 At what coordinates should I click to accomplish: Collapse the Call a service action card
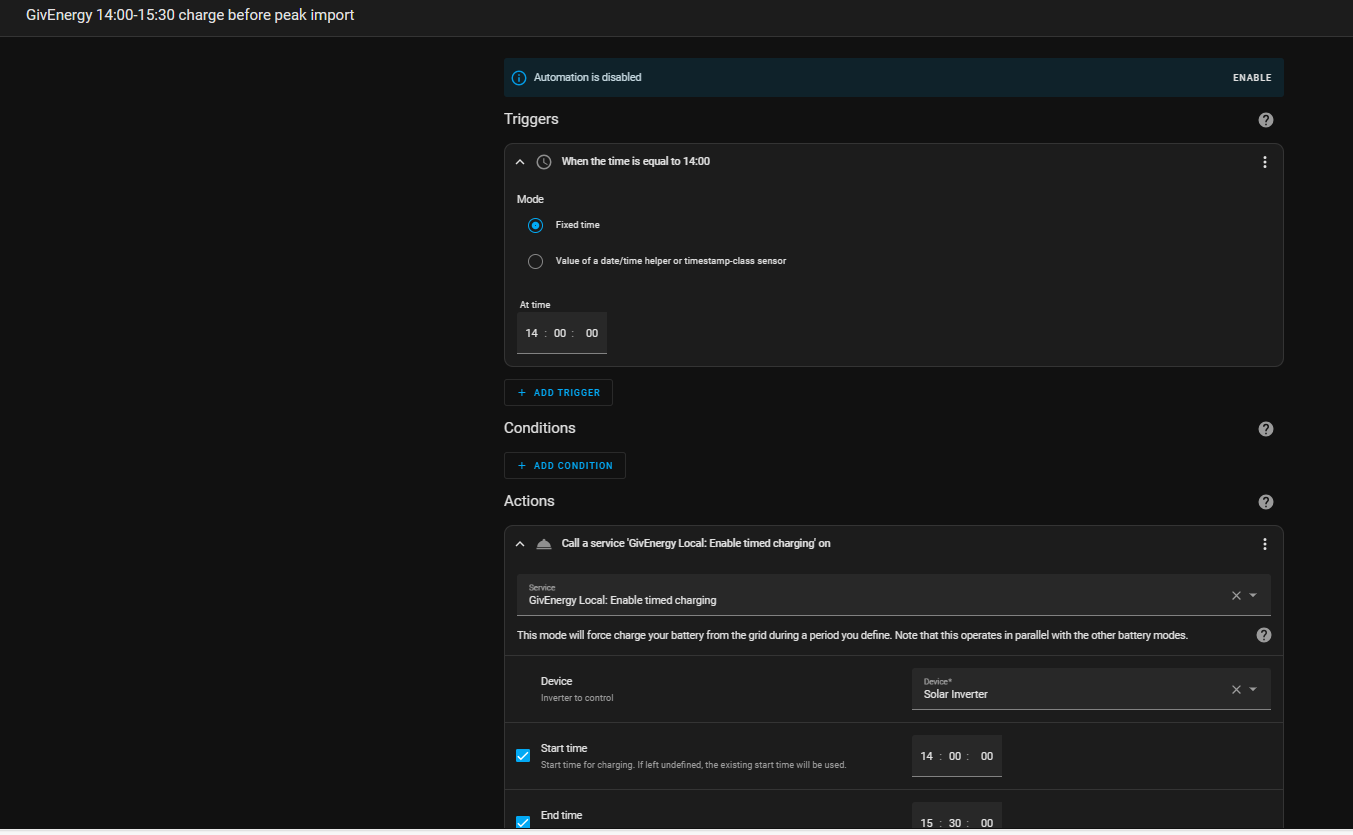[x=519, y=544]
